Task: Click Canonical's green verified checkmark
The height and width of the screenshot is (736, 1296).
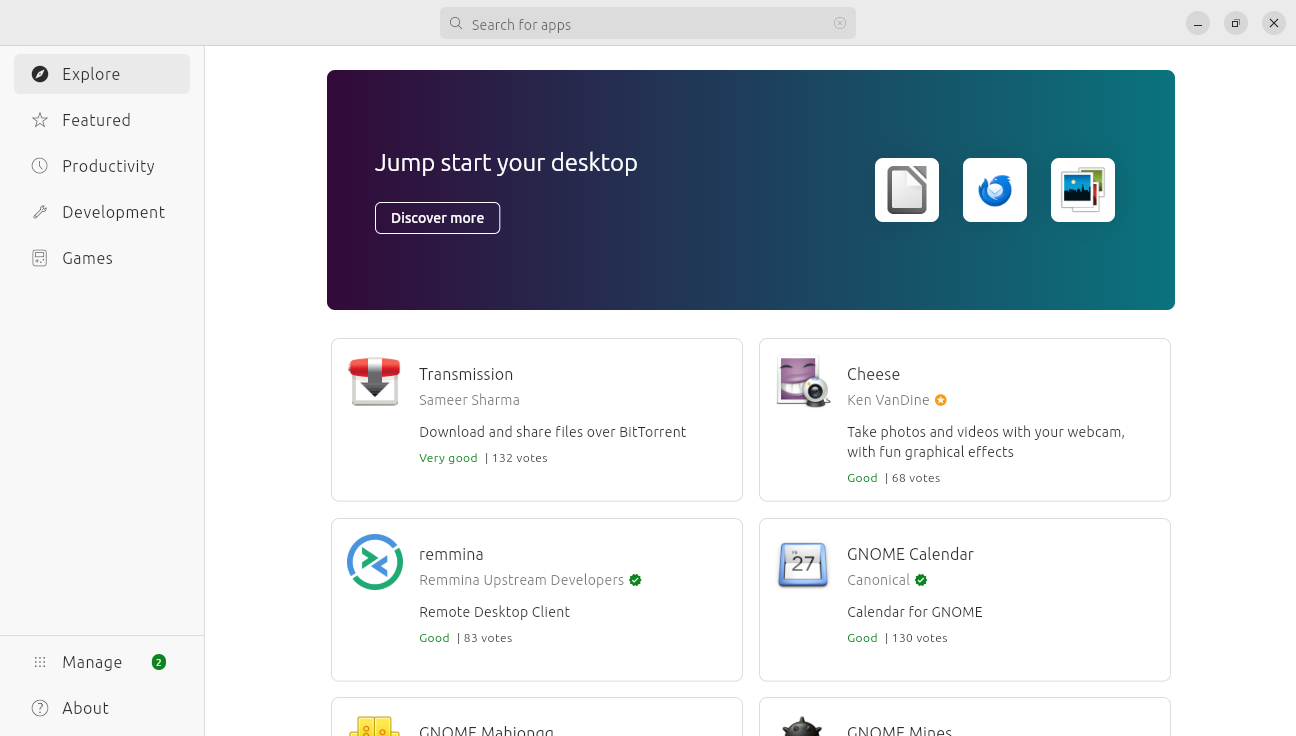Action: pyautogui.click(x=921, y=580)
